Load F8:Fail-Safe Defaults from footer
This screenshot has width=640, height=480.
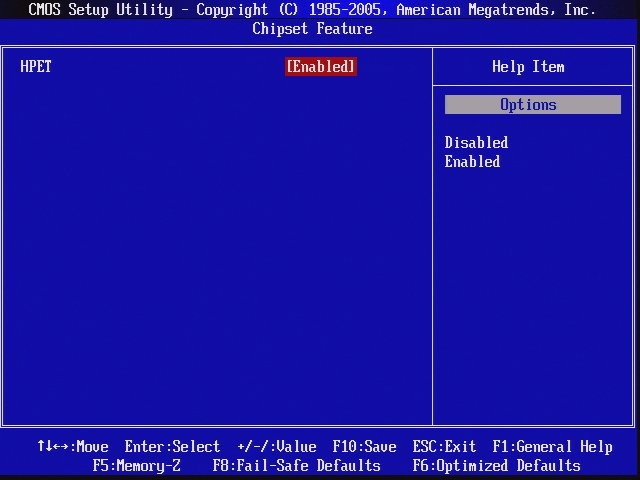[296, 466]
